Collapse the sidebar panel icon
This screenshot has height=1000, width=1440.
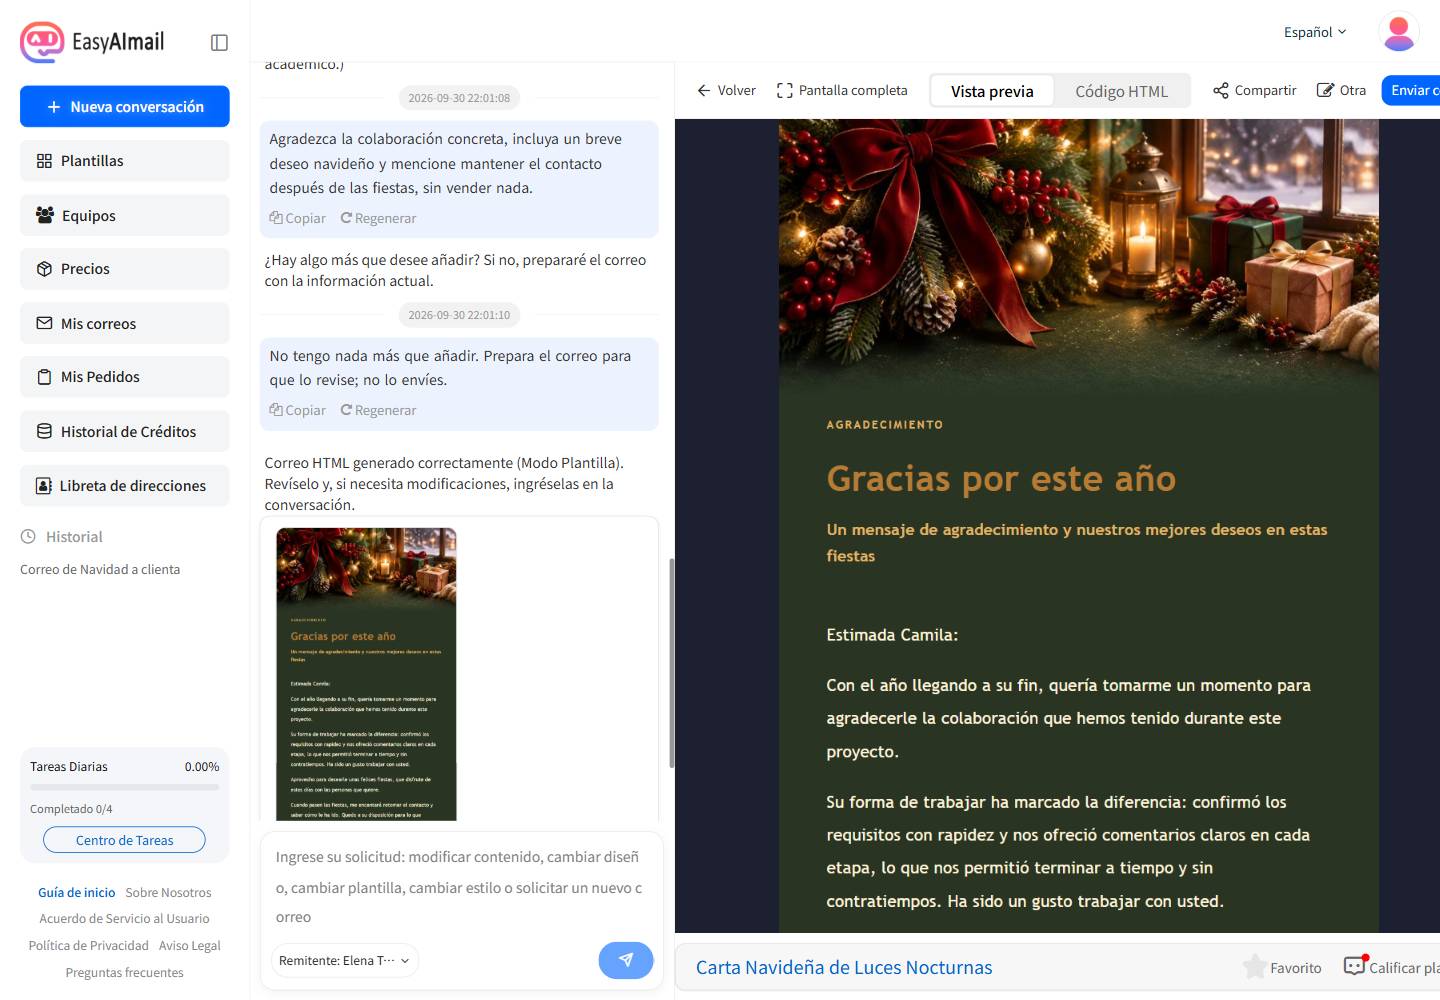coord(220,42)
